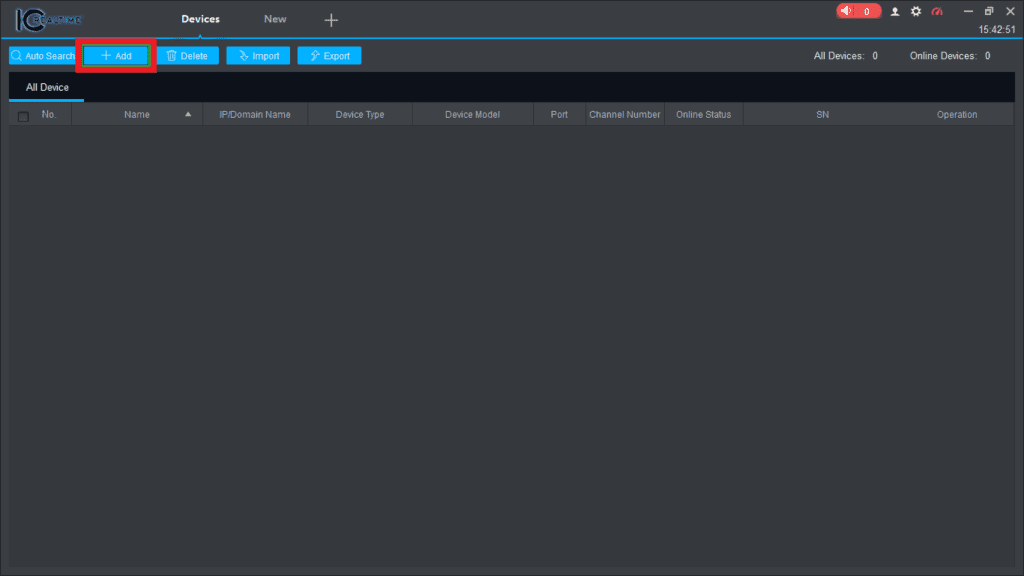1024x576 pixels.
Task: Select the All Device tab
Action: point(47,88)
